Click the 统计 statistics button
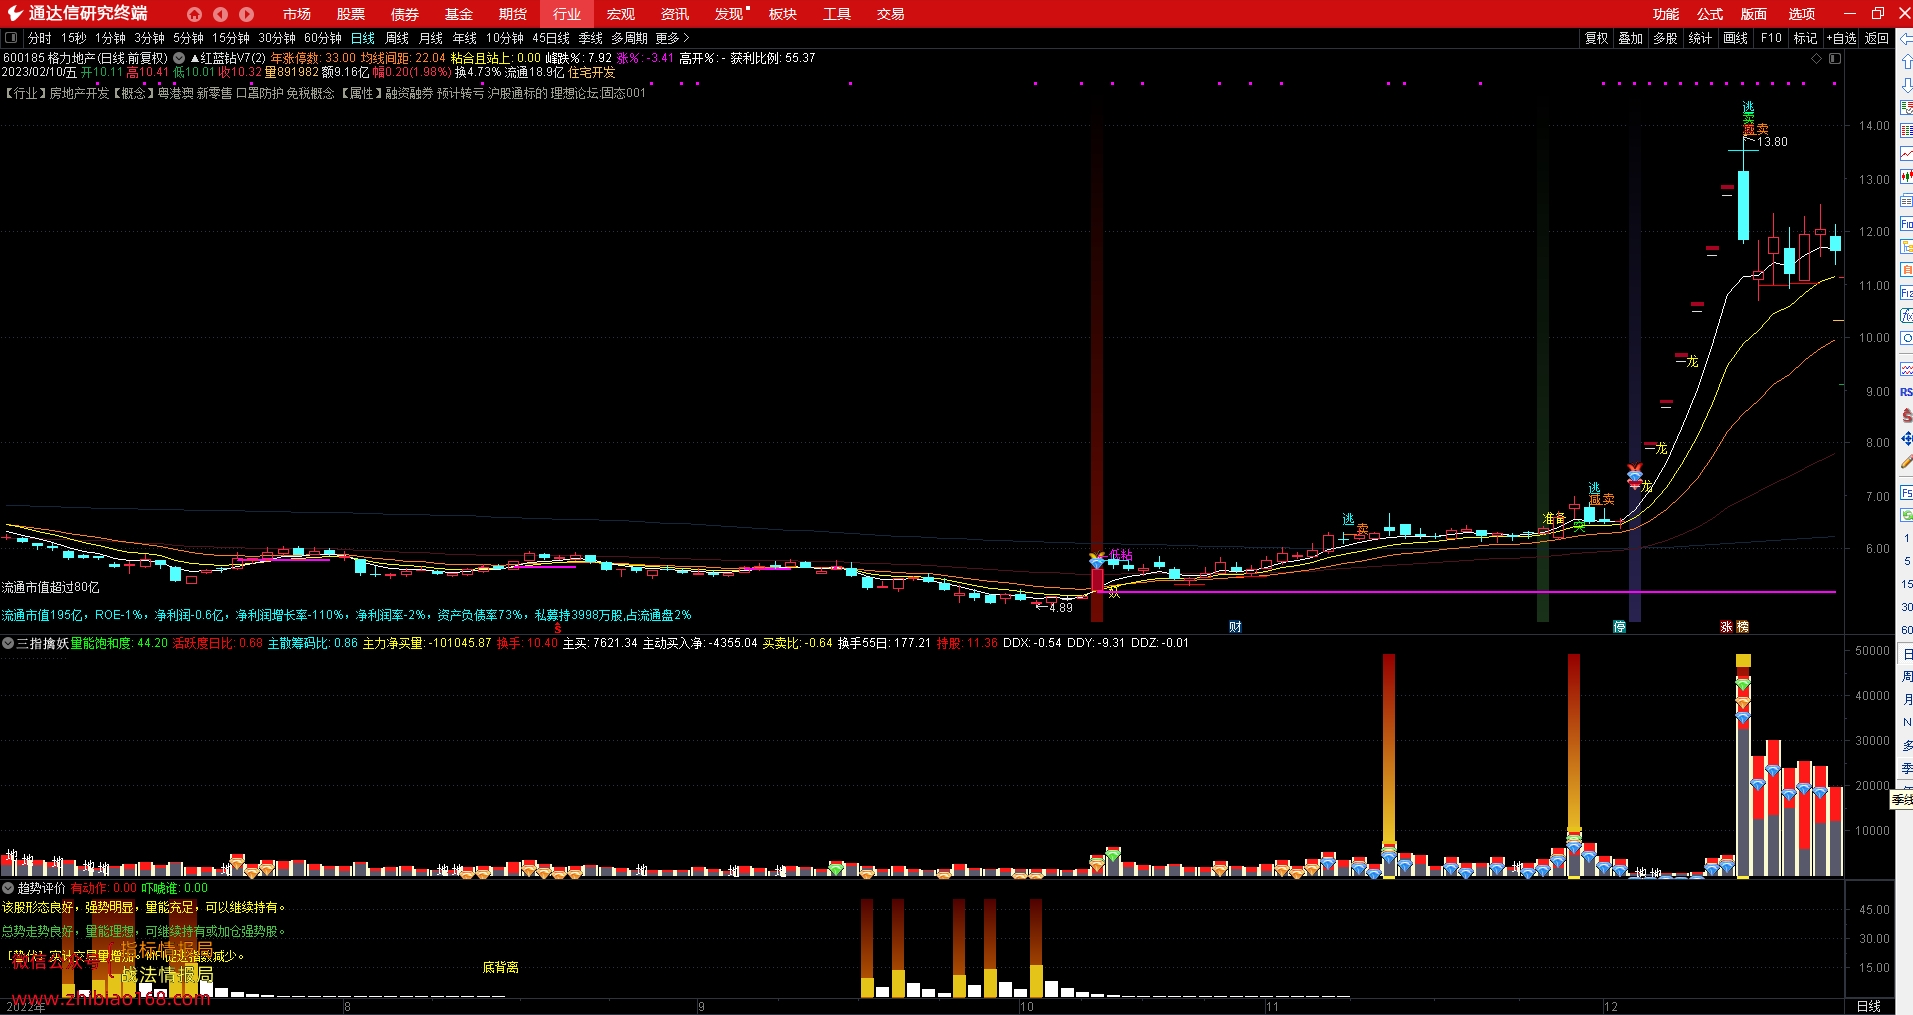 tap(1700, 38)
